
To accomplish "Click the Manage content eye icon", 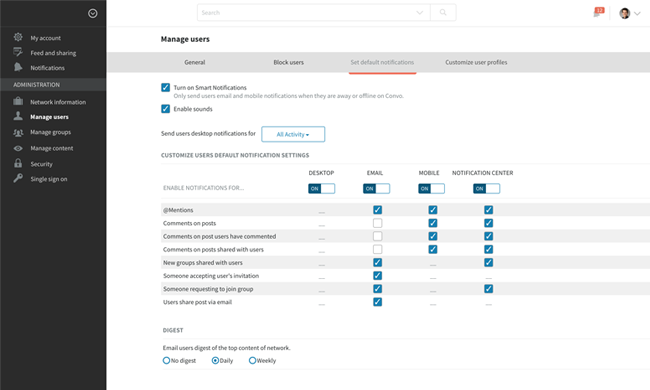I will click(x=18, y=148).
